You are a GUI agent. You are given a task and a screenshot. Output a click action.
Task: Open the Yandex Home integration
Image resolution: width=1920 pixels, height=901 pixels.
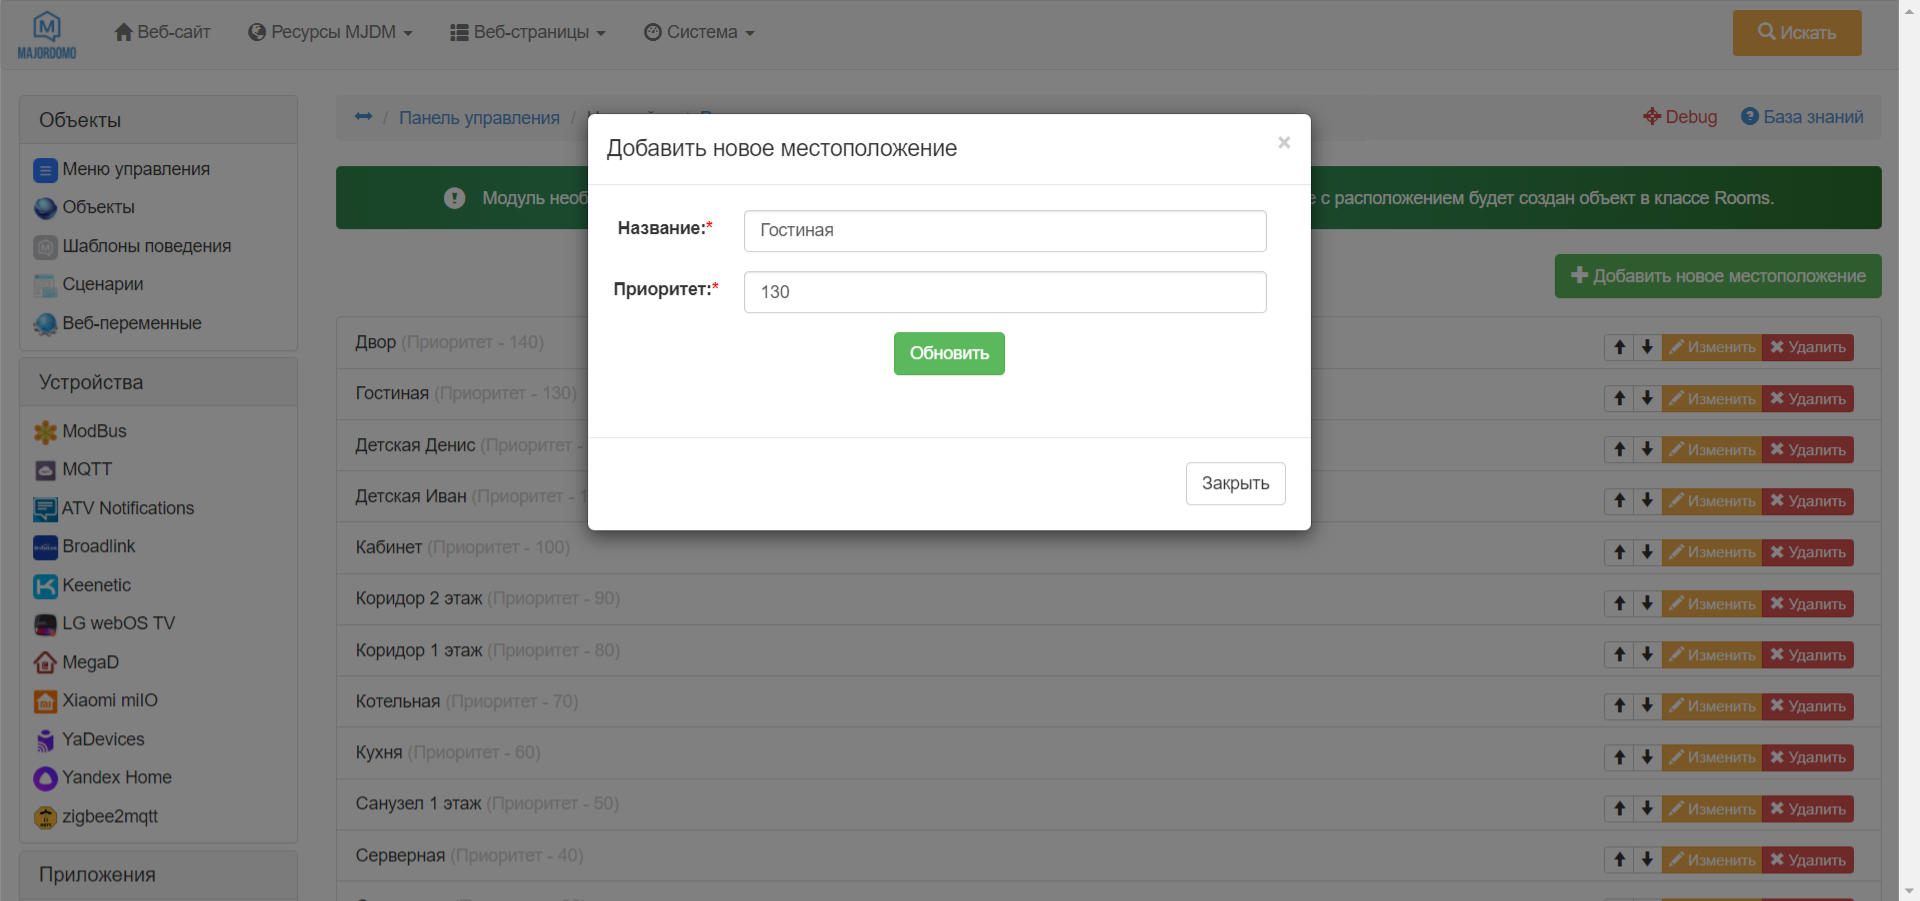click(116, 777)
